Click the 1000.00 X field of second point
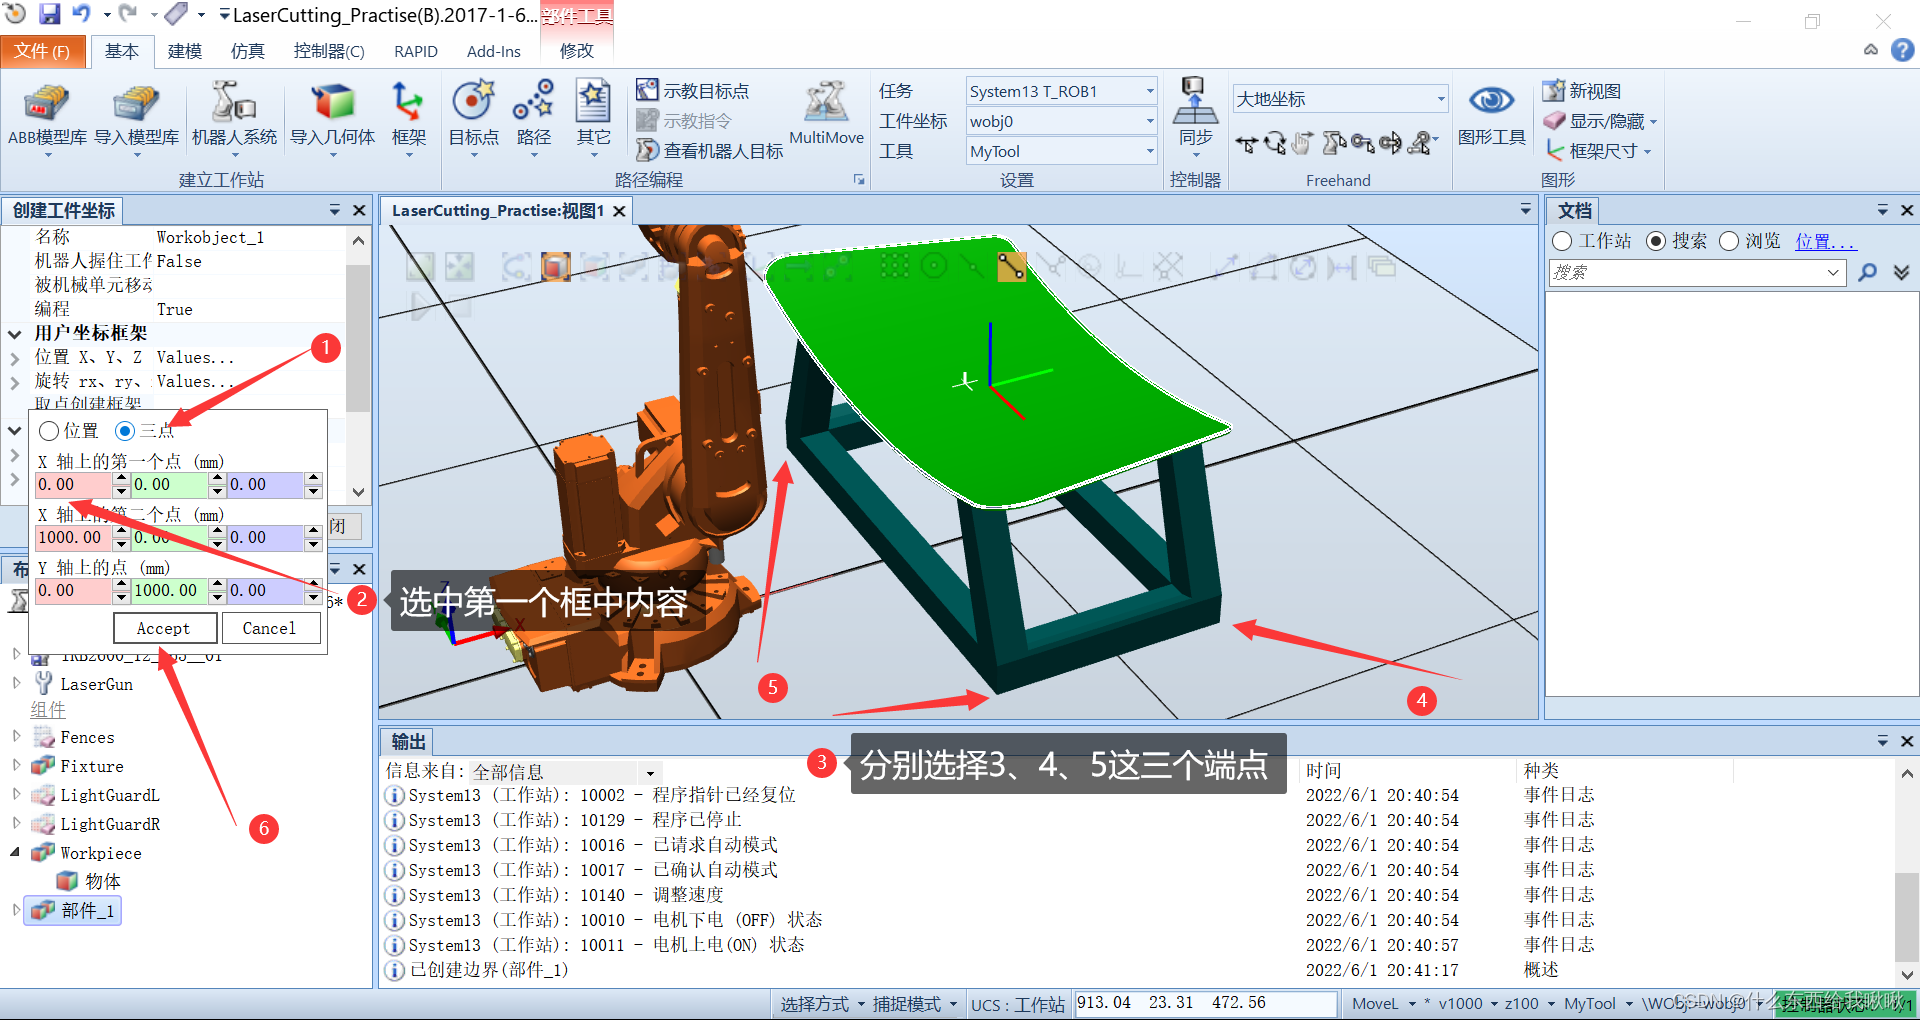 click(x=73, y=538)
